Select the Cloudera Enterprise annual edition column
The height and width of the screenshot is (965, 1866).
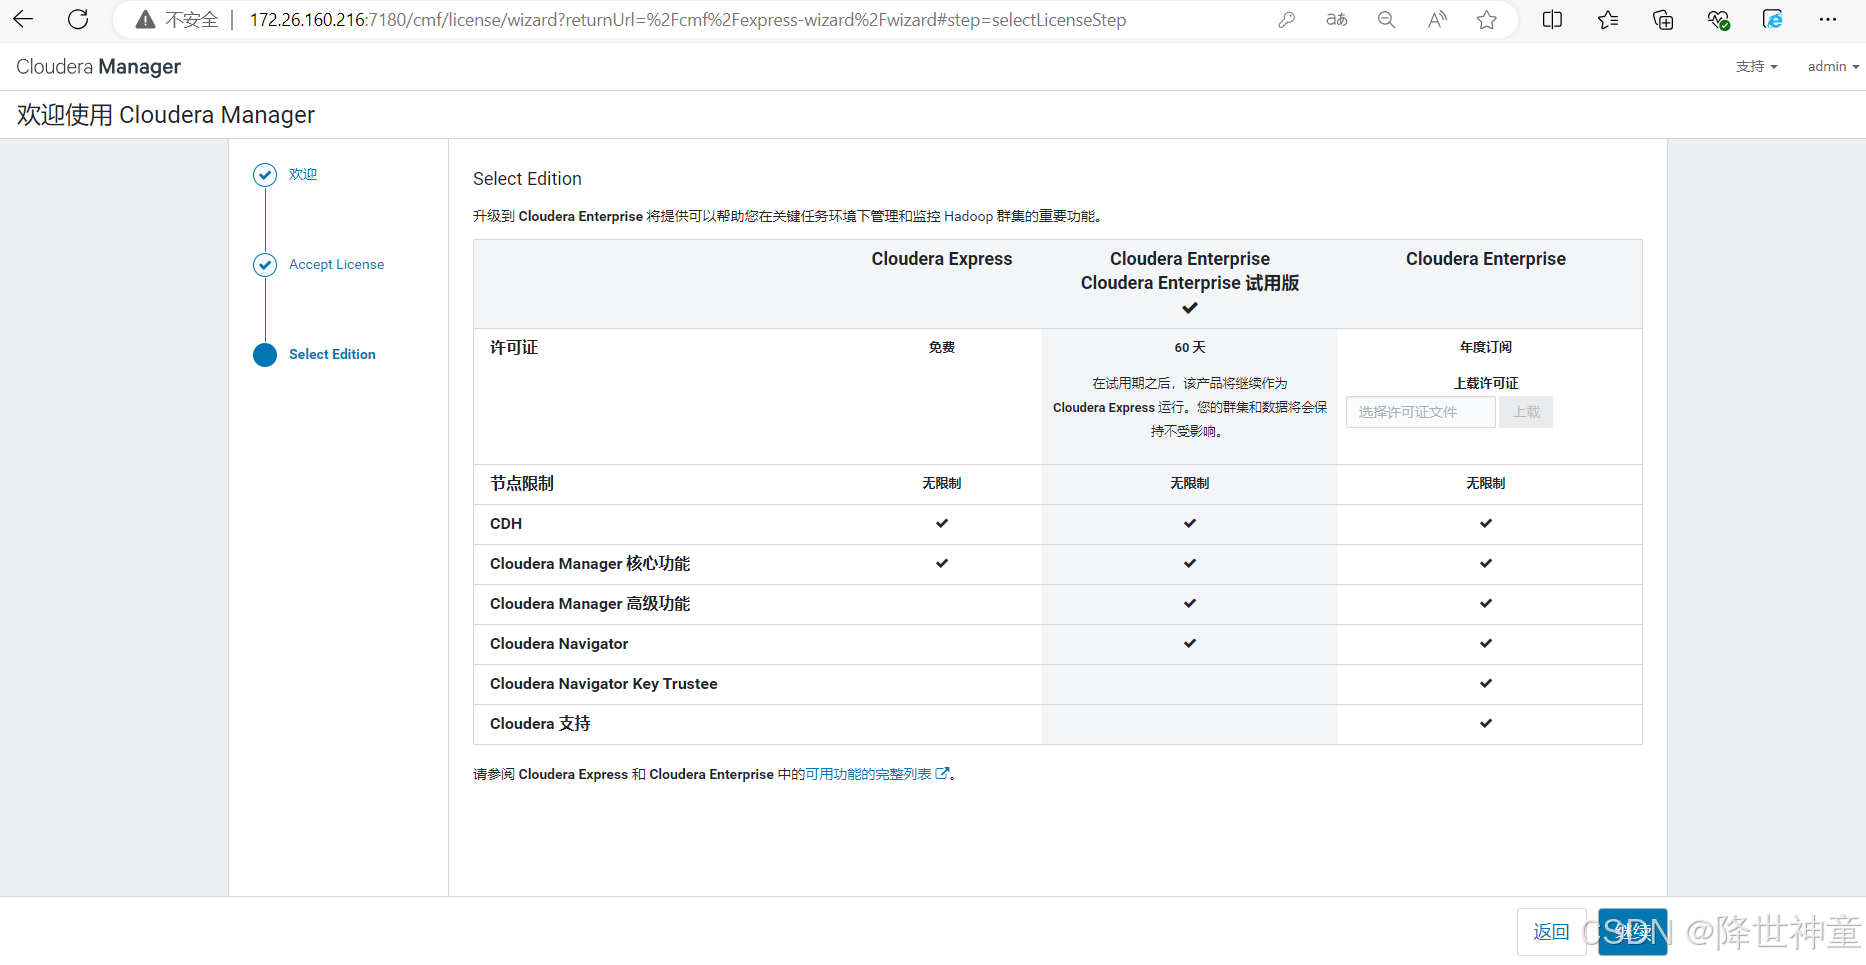coord(1486,259)
